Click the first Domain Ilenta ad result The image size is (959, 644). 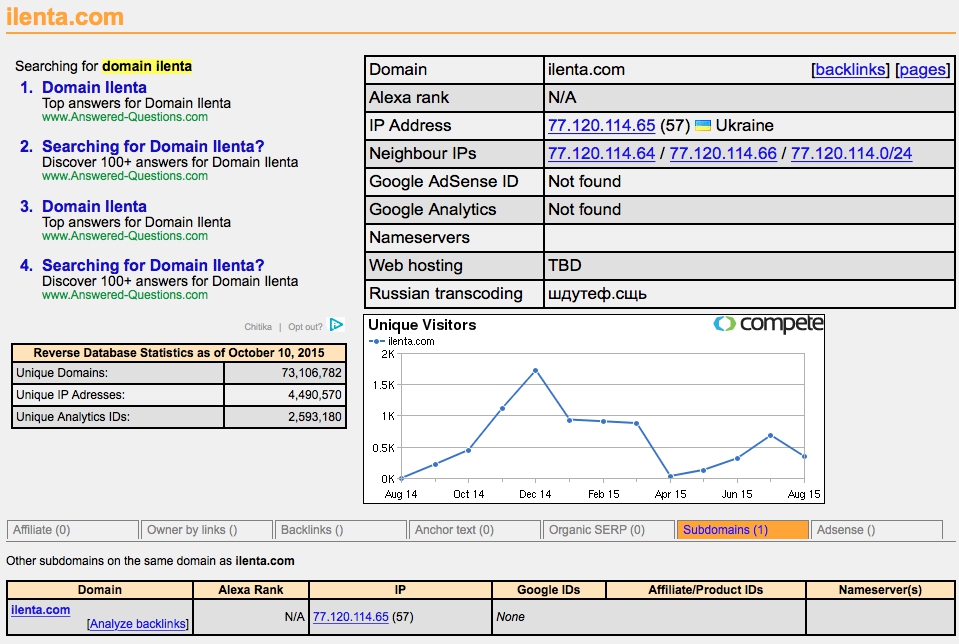click(x=94, y=88)
